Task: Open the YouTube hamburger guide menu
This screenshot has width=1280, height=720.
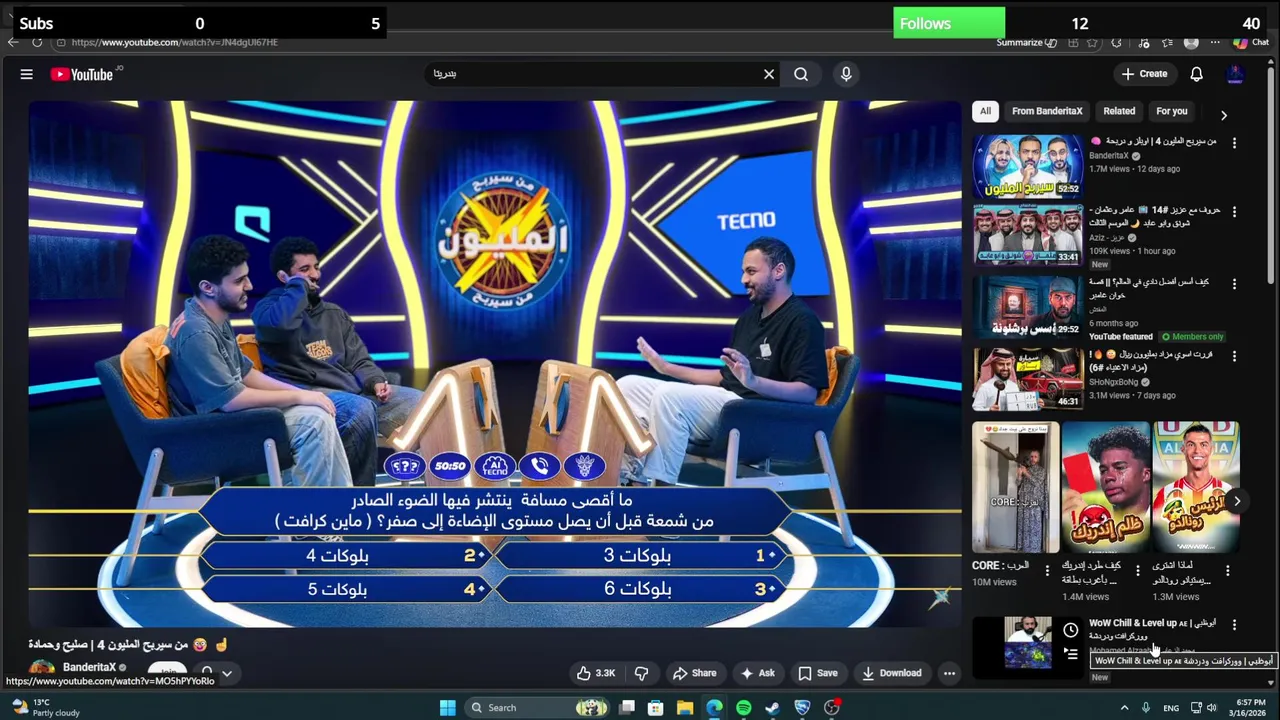Action: pyautogui.click(x=27, y=74)
